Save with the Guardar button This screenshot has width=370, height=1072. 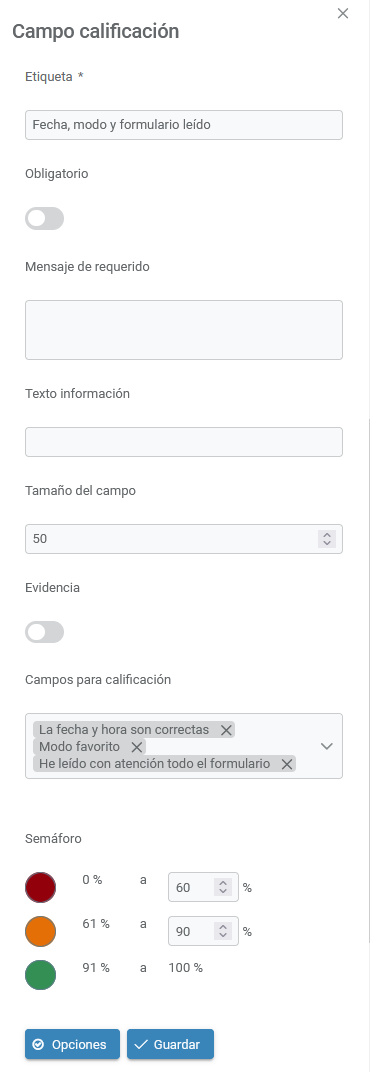[170, 1045]
